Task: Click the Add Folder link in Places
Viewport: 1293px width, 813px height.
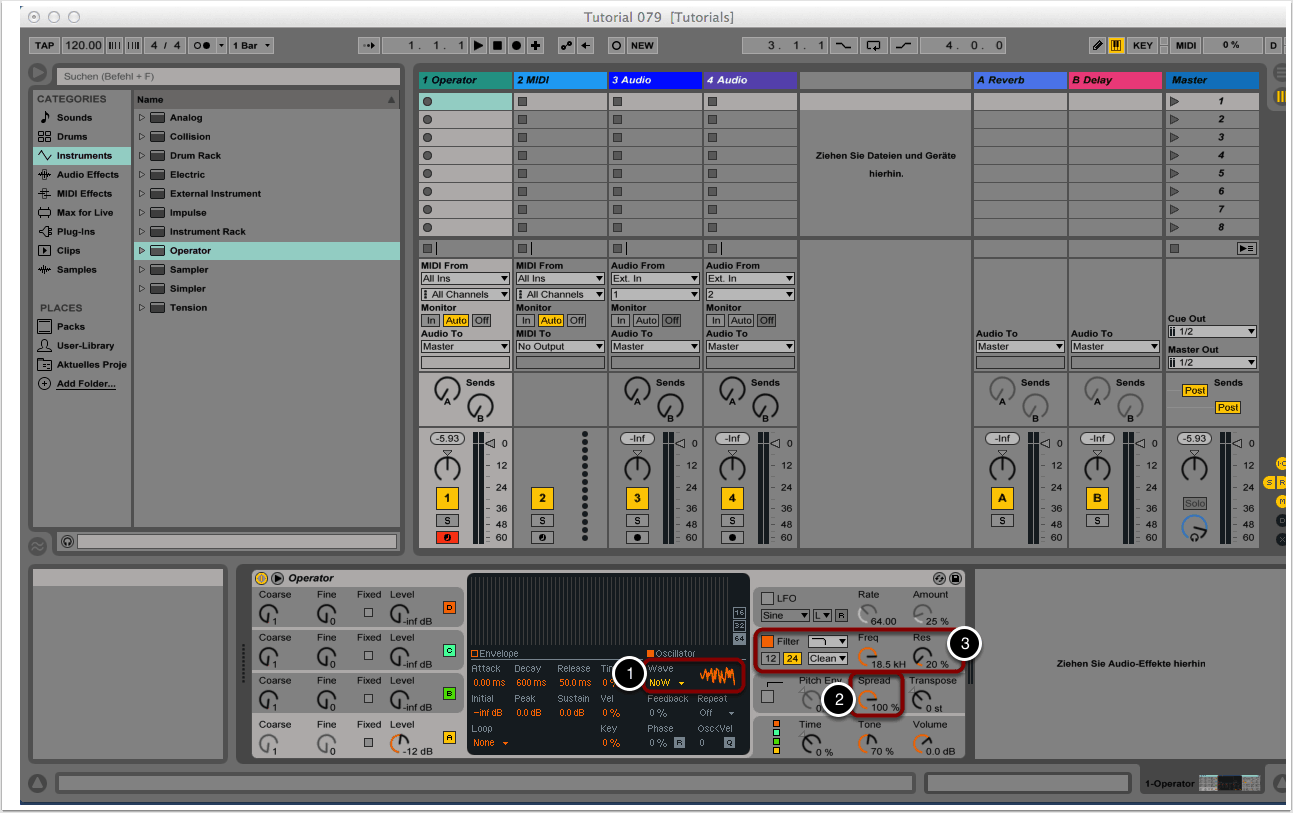Action: 85,384
